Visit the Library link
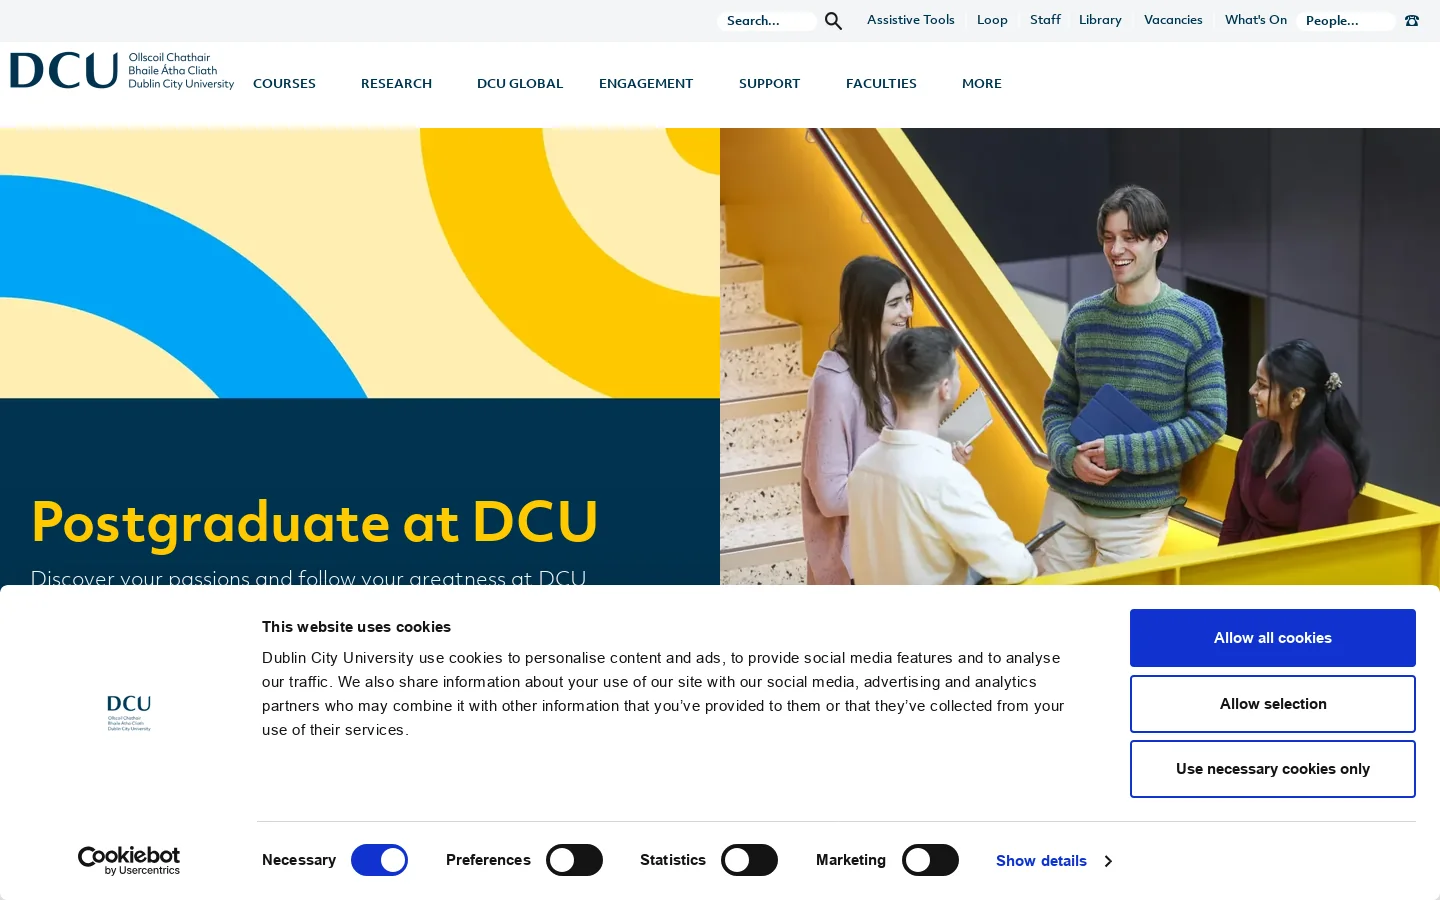The image size is (1440, 900). (1100, 20)
